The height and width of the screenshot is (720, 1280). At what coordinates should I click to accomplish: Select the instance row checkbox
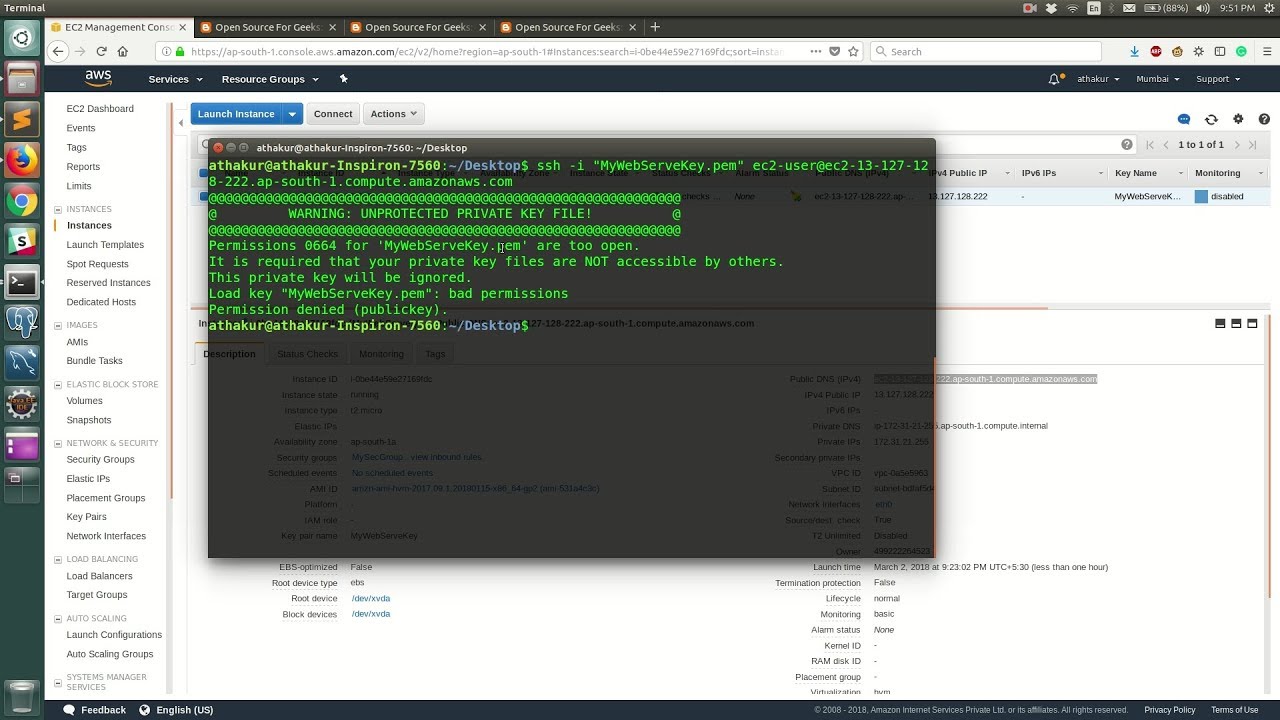click(204, 197)
